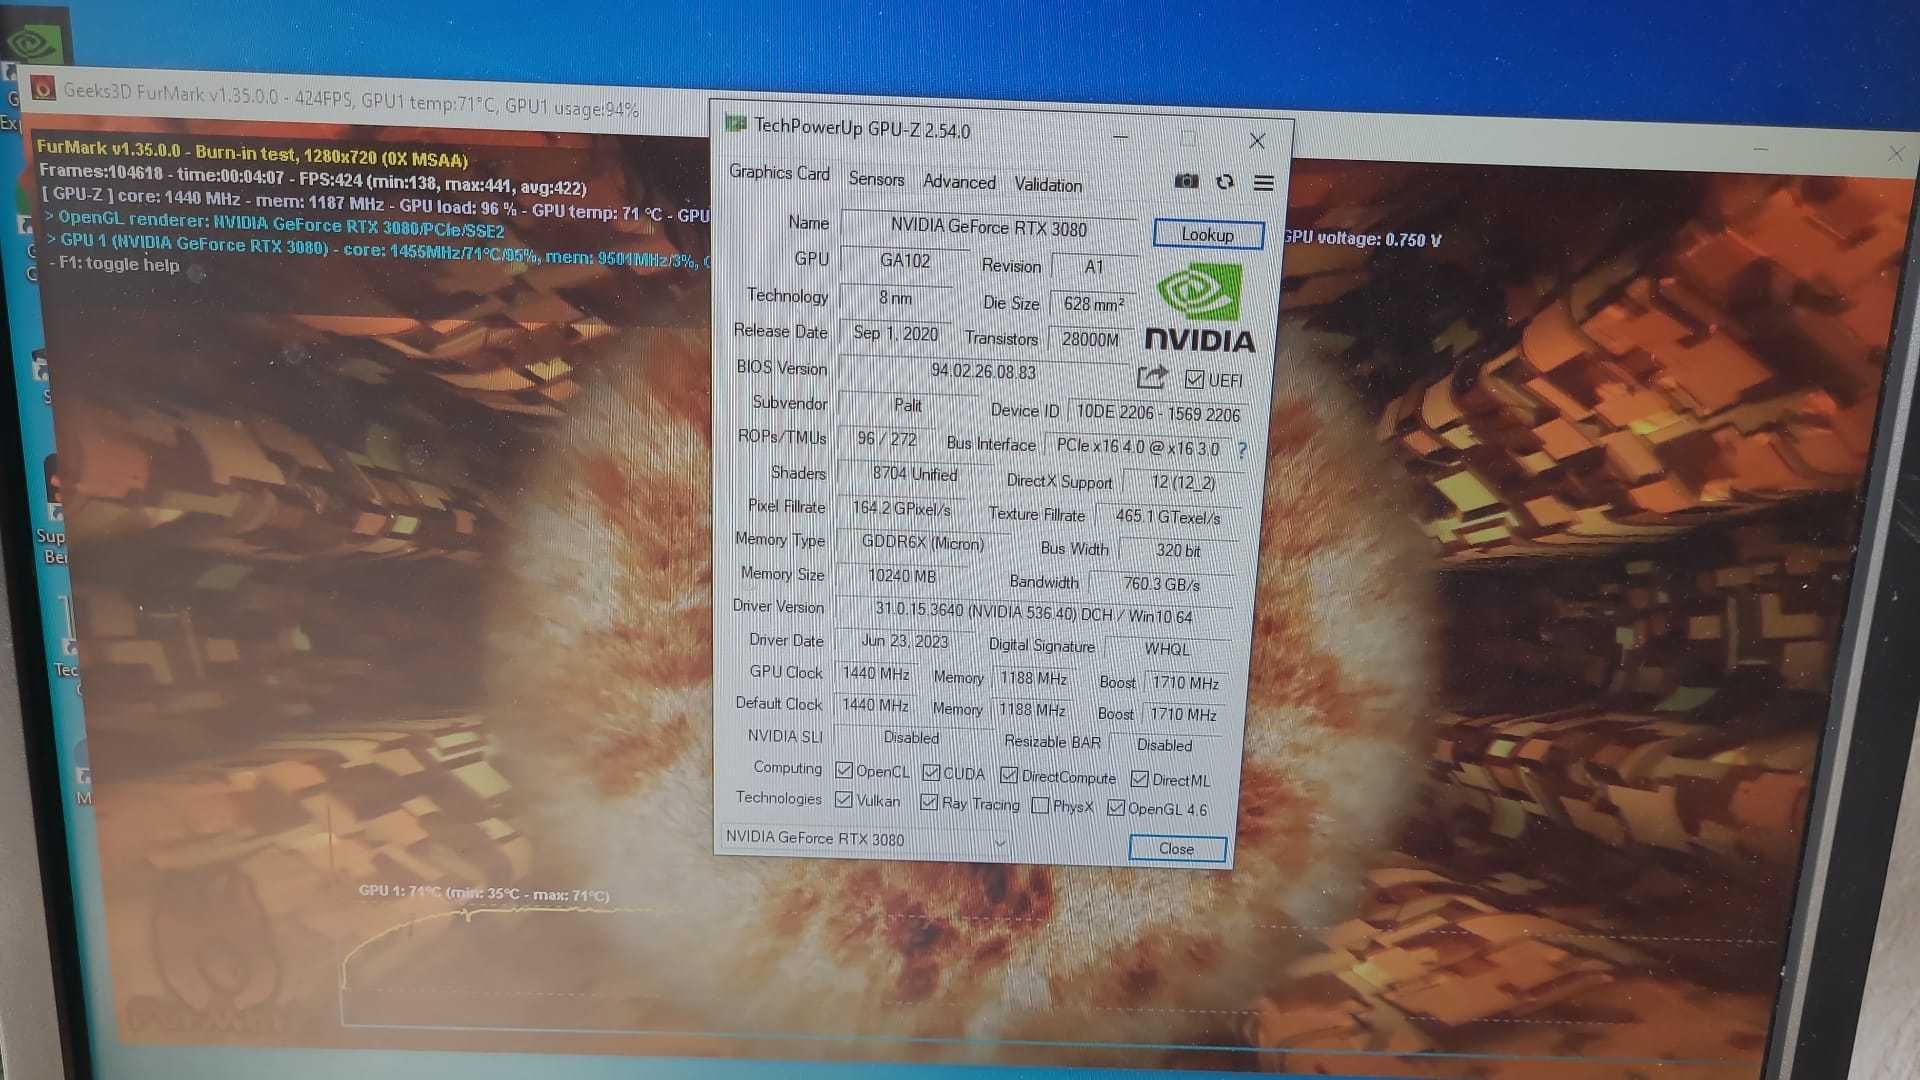Click the Driver Date value Jun 23, 2023
Screen dimensions: 1920x1080
click(905, 641)
